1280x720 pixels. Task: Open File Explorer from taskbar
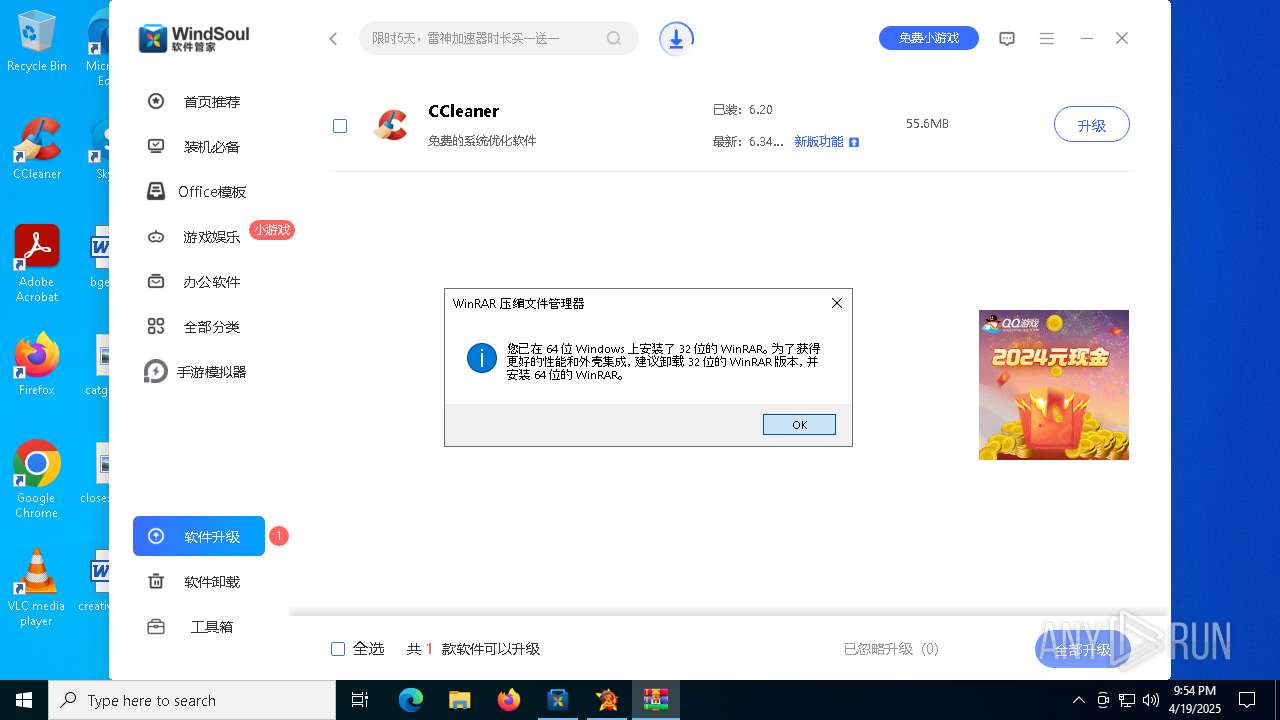point(459,700)
